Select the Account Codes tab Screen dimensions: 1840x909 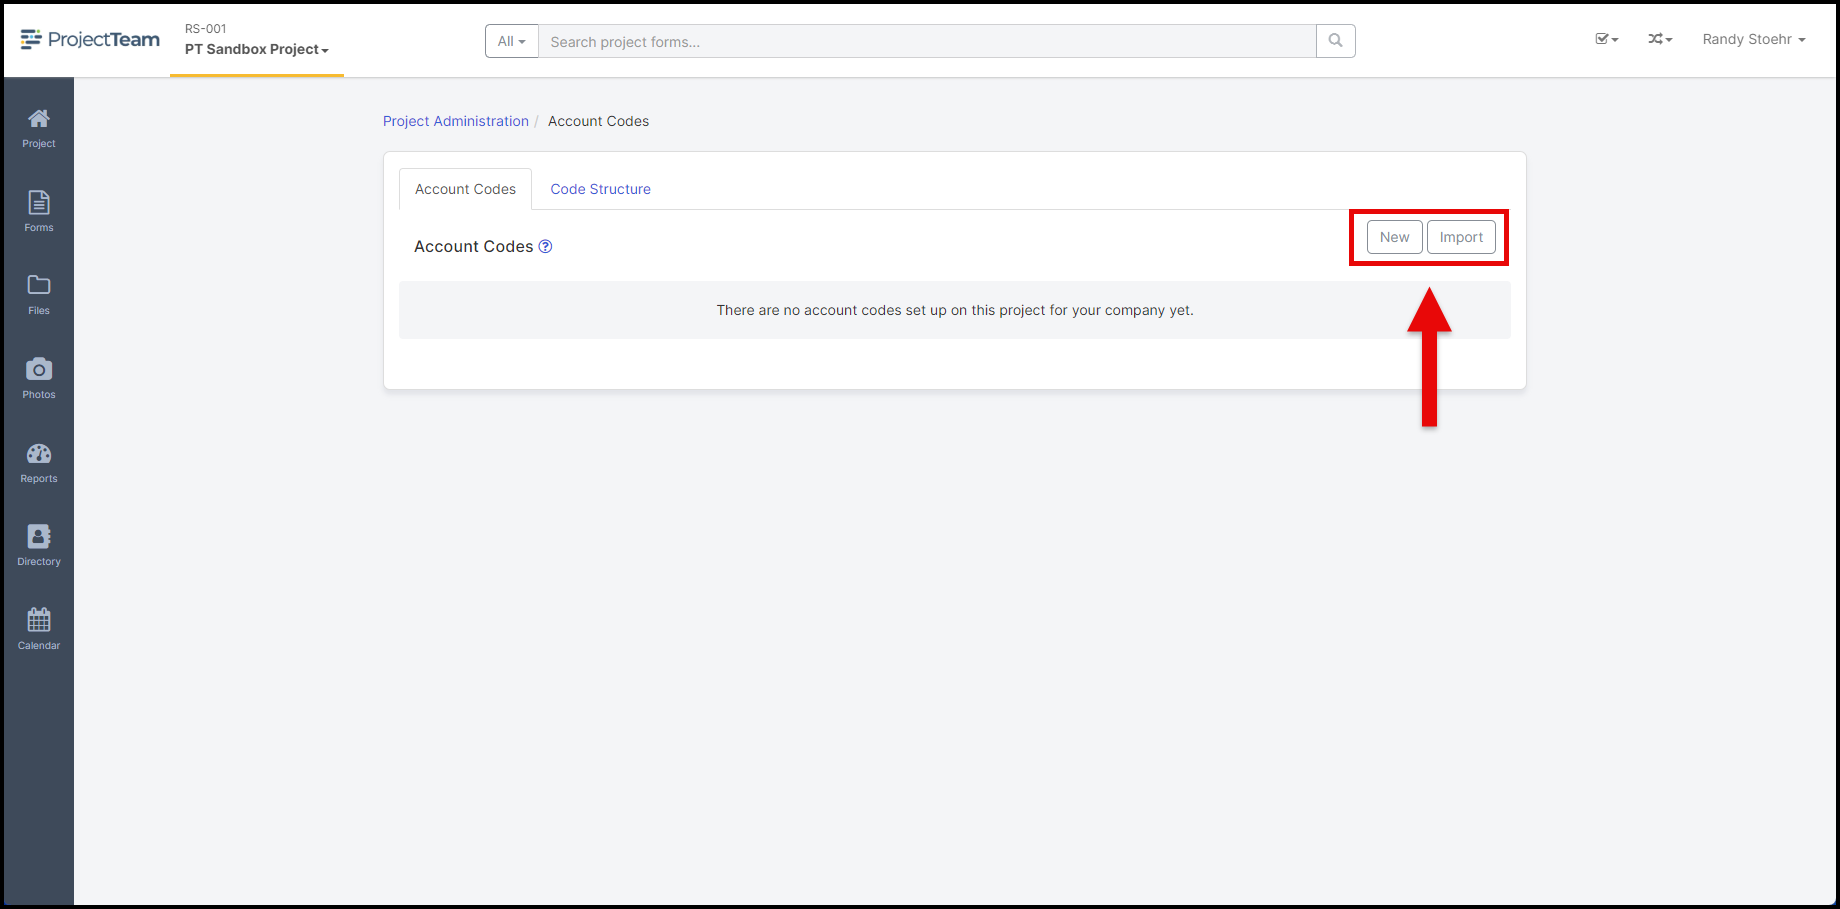[x=465, y=189]
